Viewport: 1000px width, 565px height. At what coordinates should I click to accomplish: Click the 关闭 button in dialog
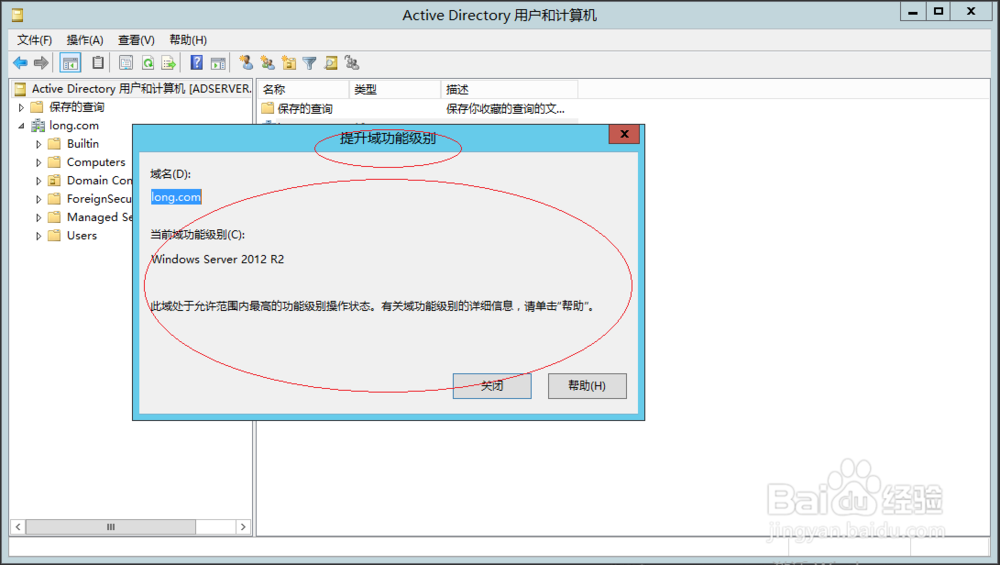(492, 386)
